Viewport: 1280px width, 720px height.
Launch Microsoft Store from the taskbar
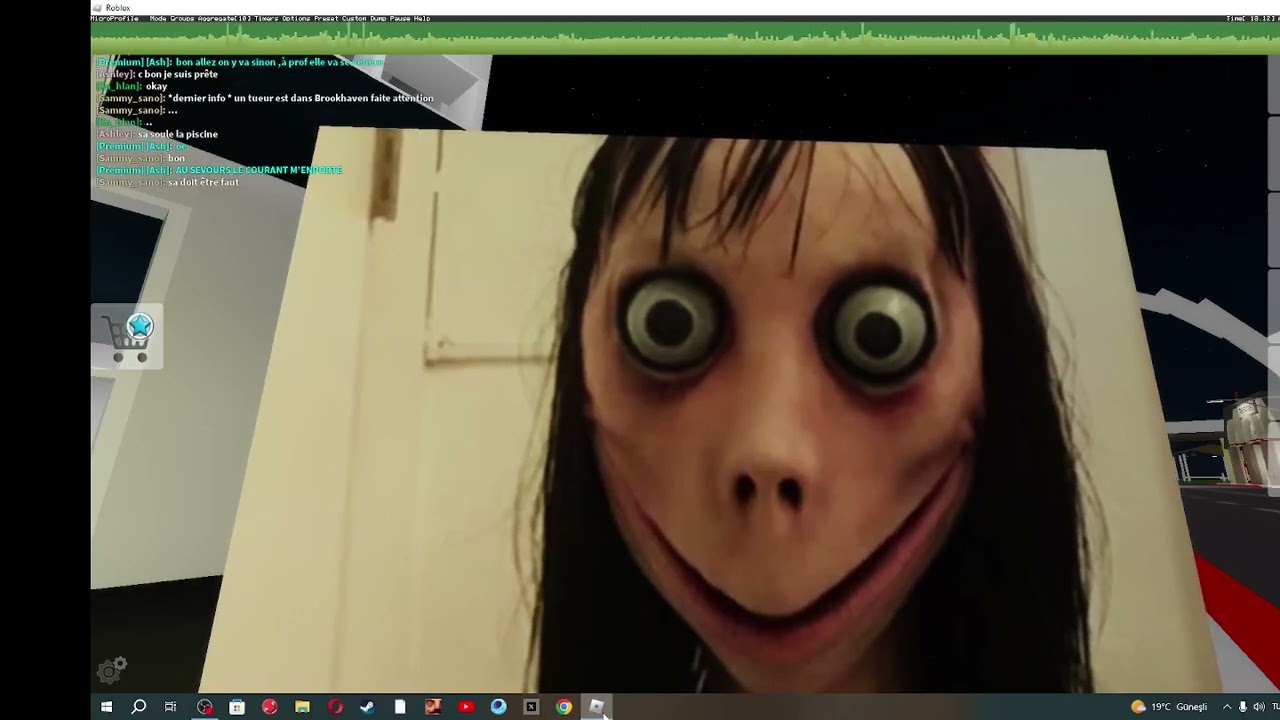[x=237, y=707]
